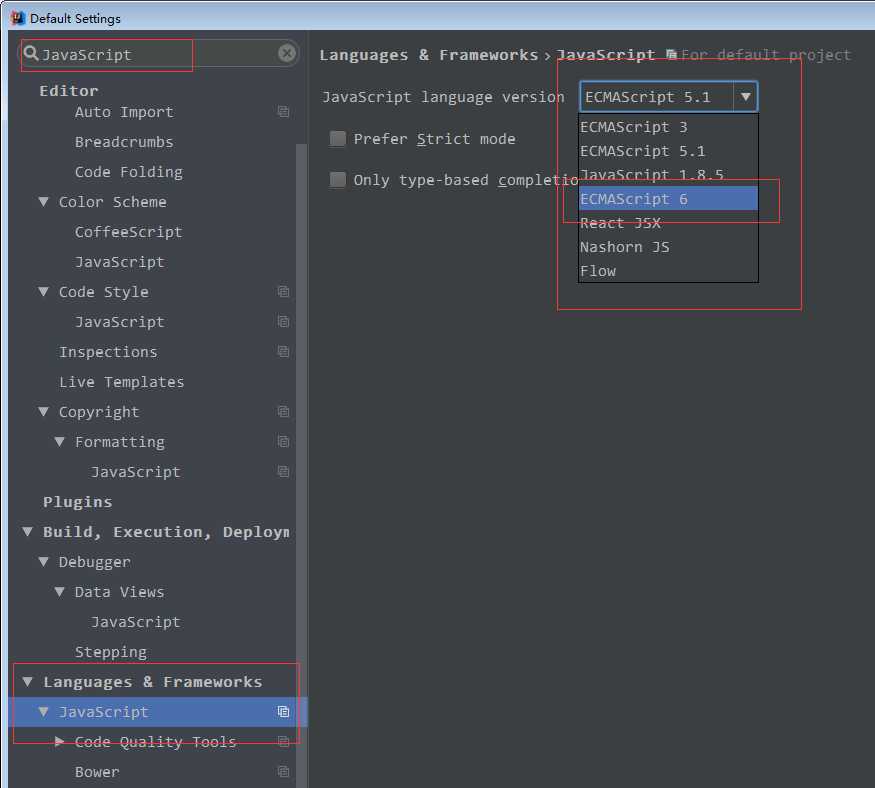
Task: Click the project-level icon next to Bower
Action: coord(283,772)
